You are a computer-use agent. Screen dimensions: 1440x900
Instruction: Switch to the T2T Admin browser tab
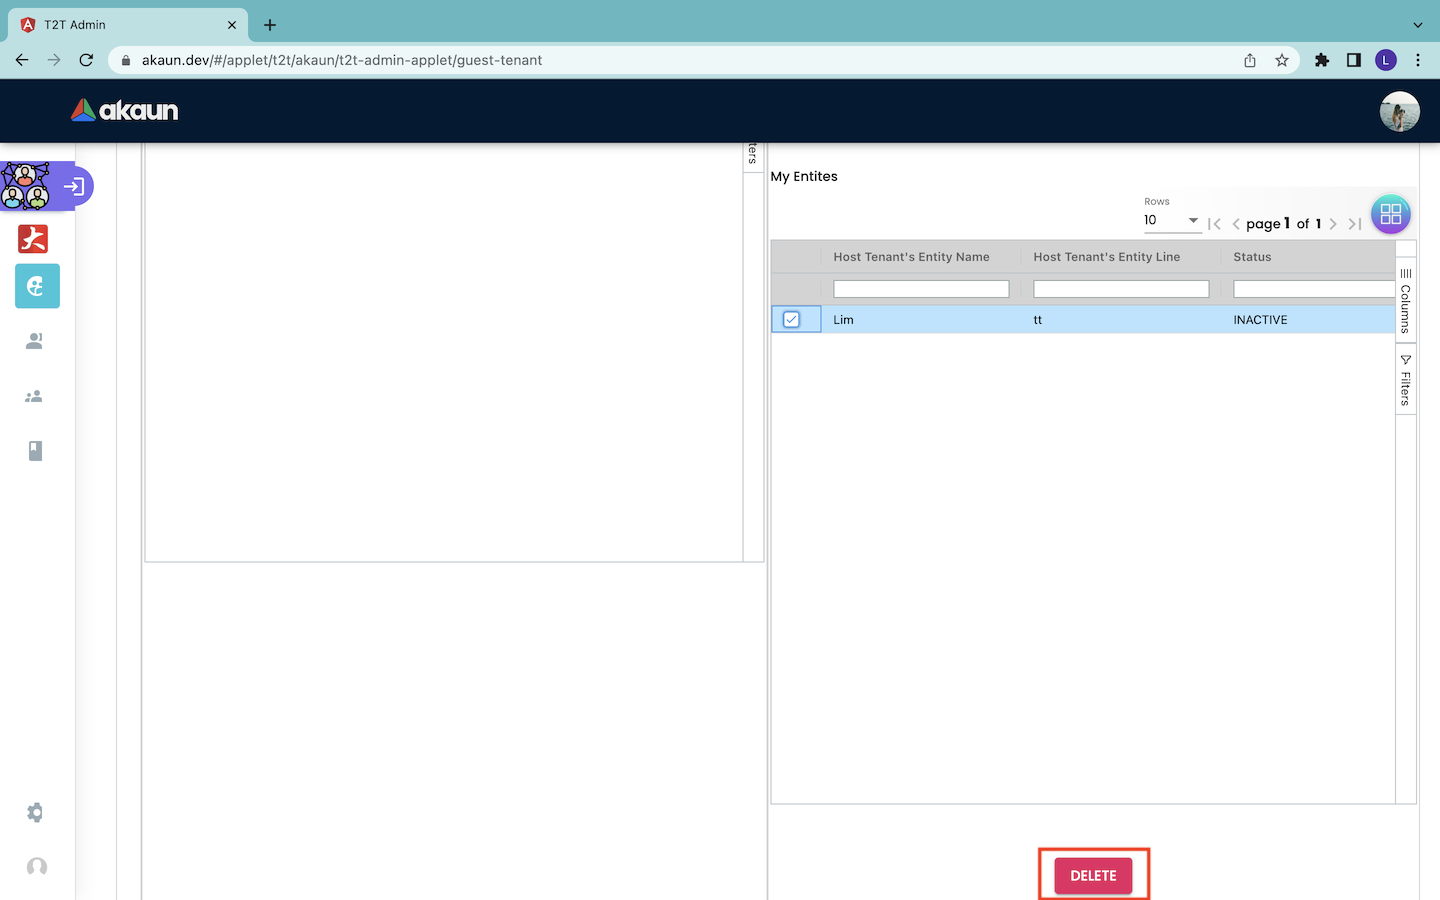tap(127, 25)
